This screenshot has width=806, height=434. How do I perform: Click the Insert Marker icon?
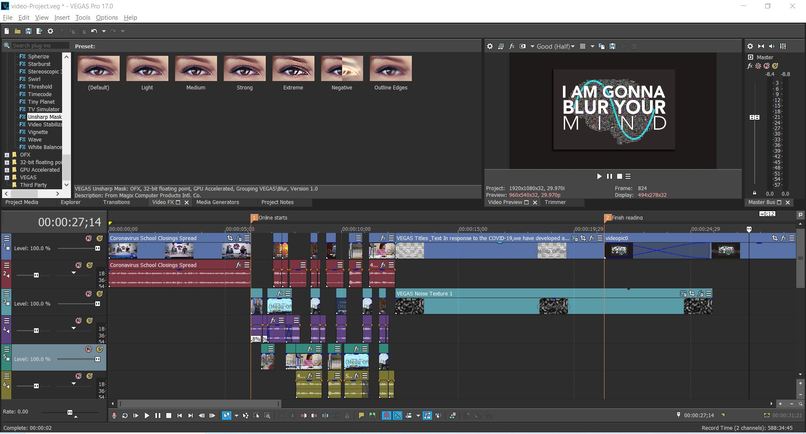(x=361, y=415)
